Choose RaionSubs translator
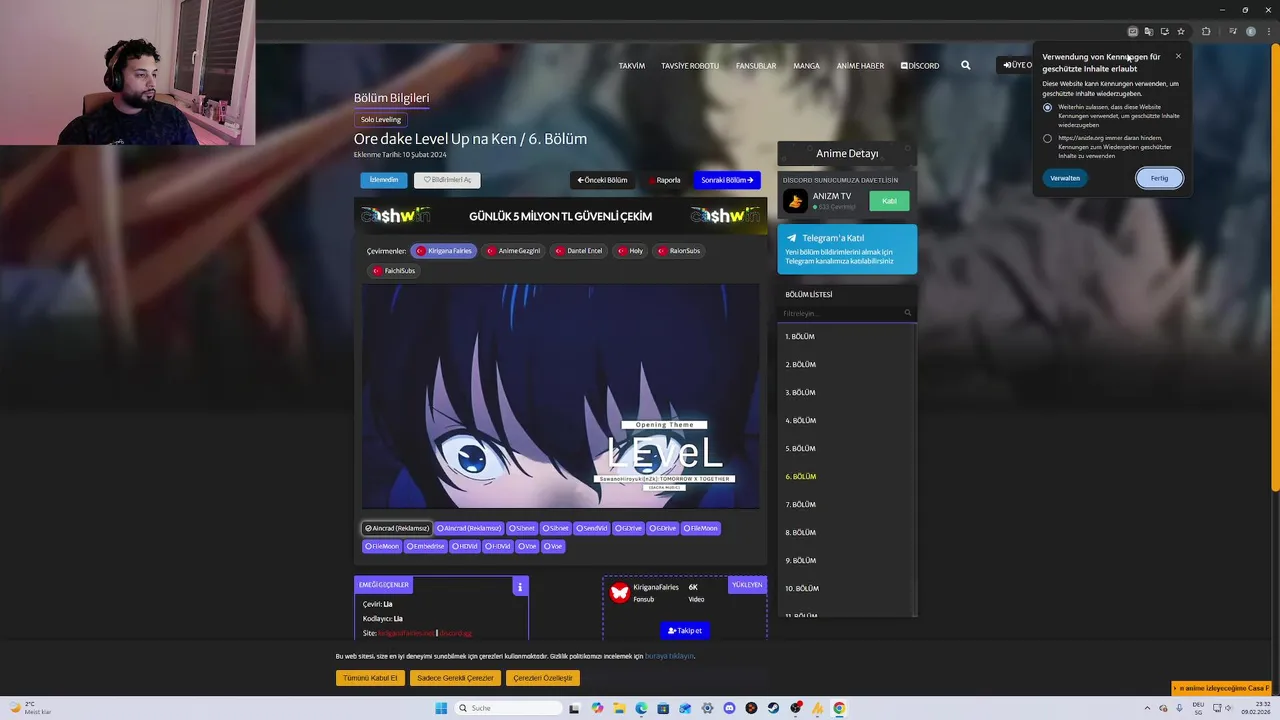Screen dimensions: 1280x720 point(679,251)
